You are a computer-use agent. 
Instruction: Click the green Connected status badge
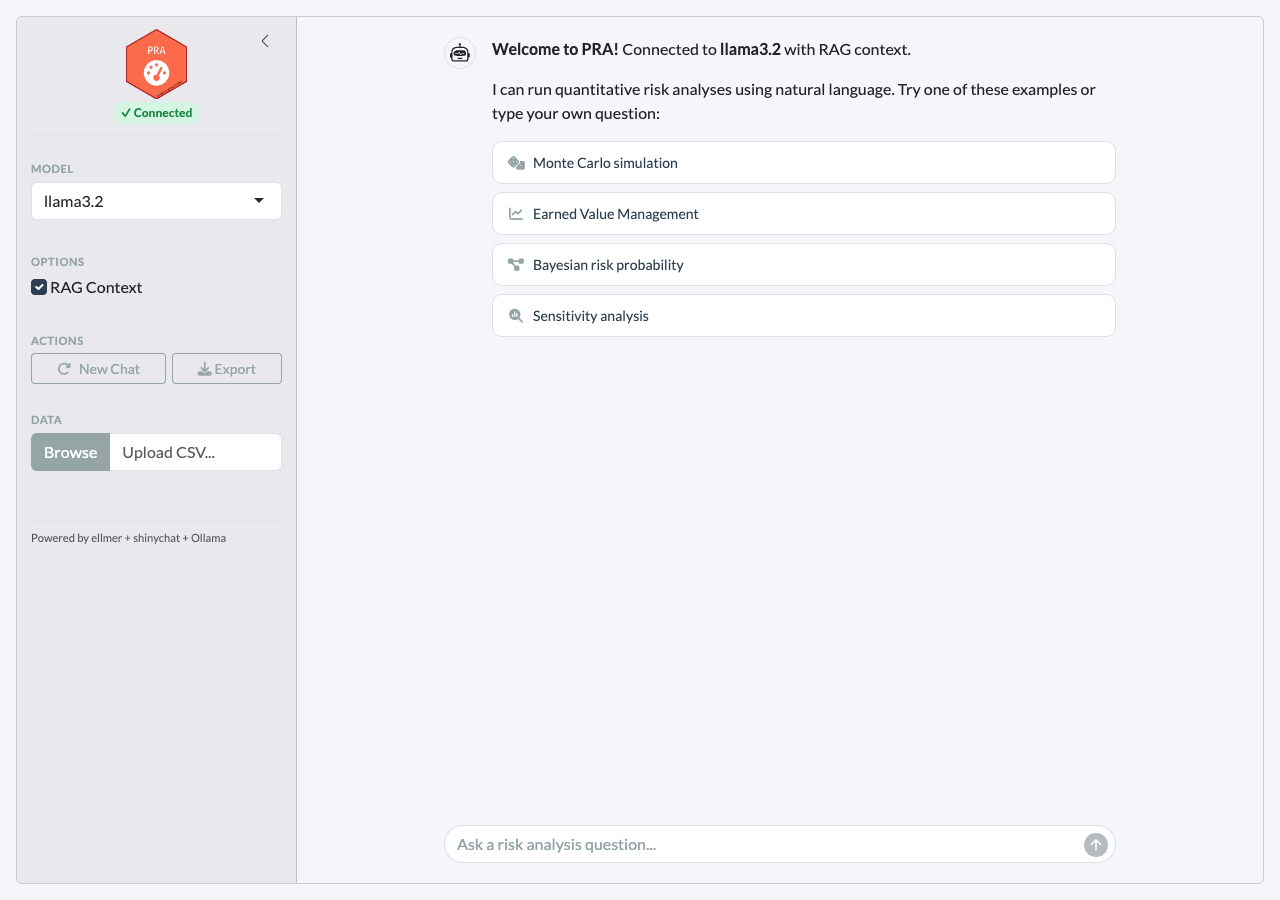156,113
